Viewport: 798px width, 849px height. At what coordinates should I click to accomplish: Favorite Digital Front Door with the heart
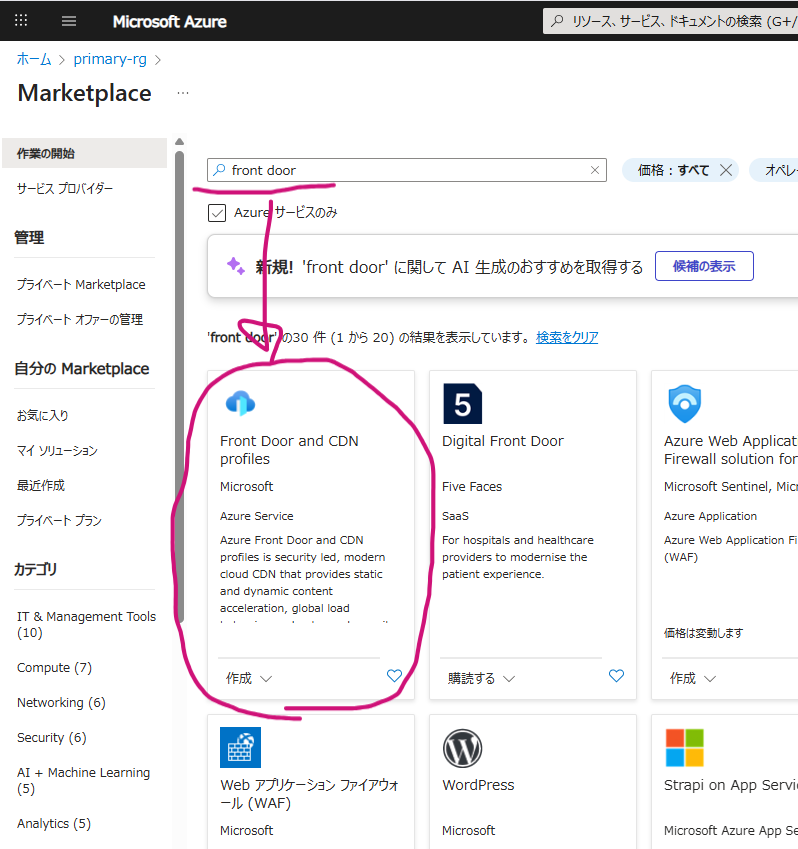pyautogui.click(x=616, y=676)
